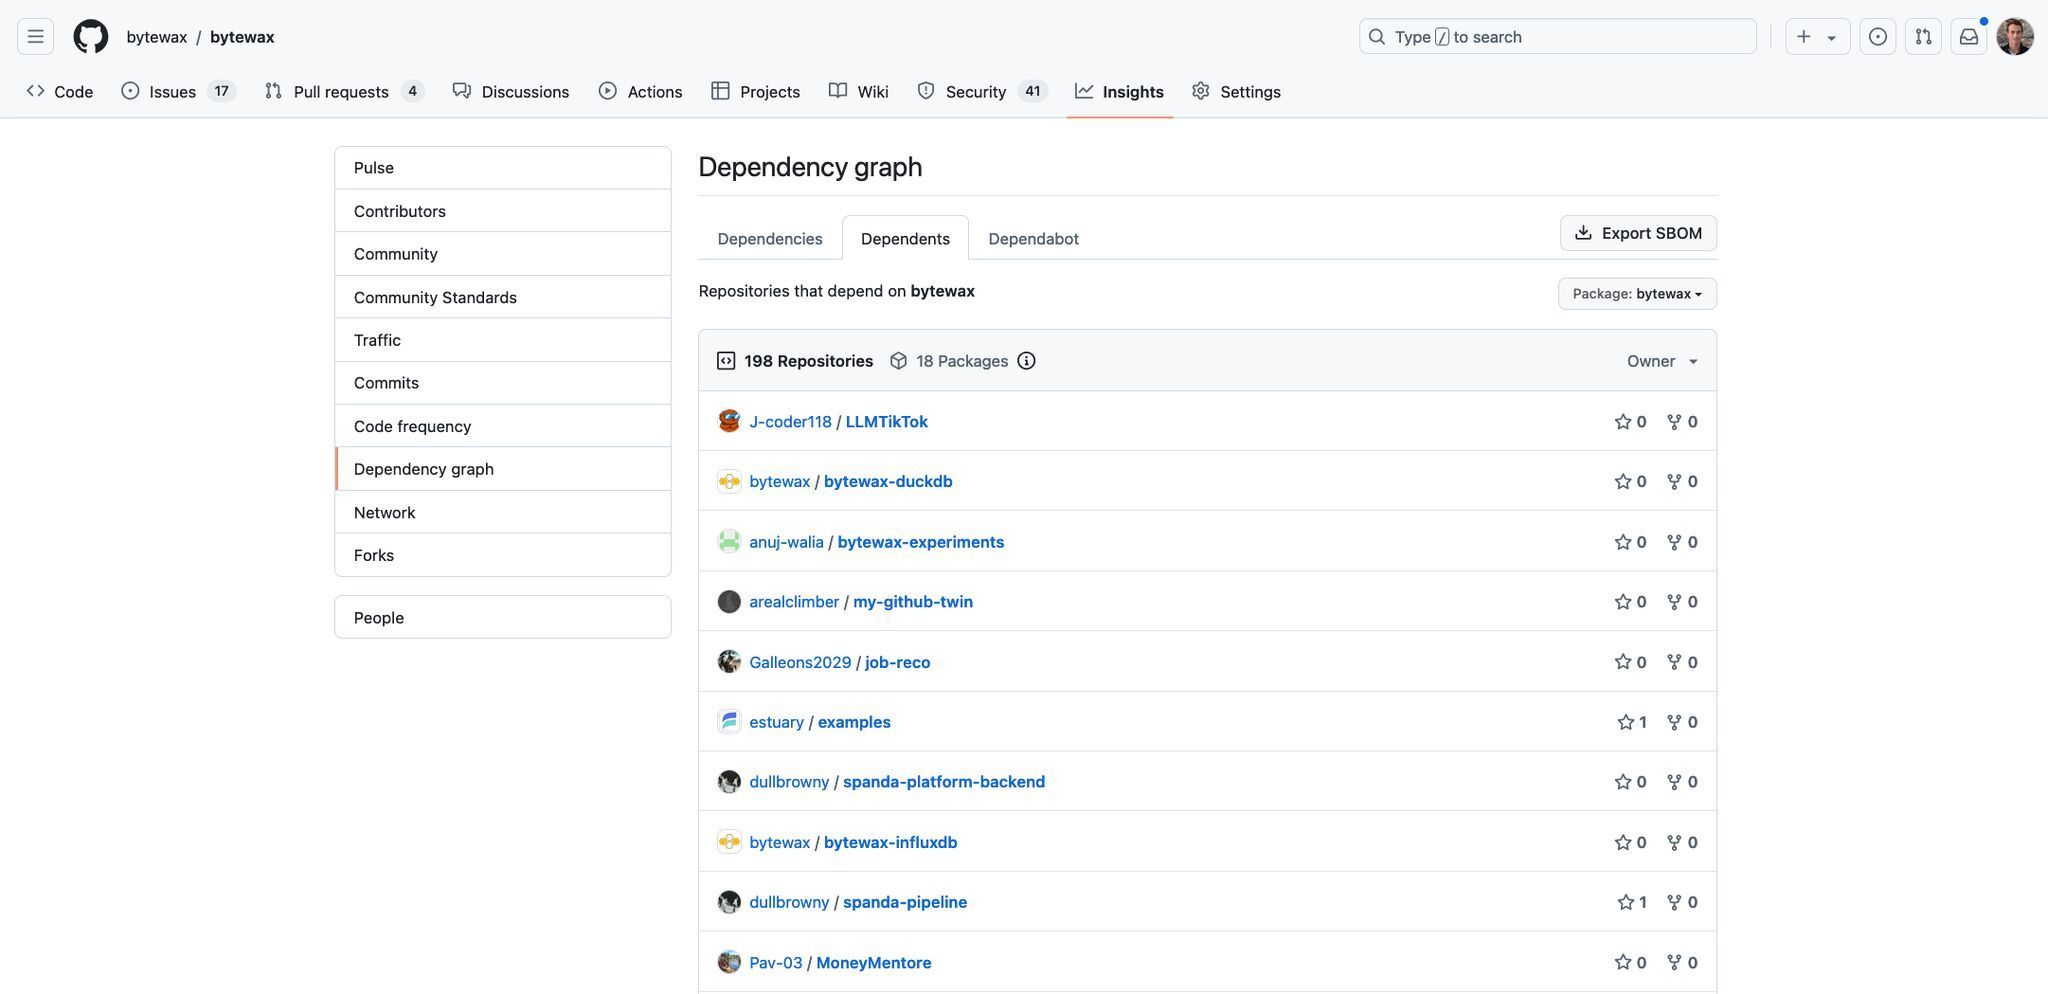Open the MoneyMentore repository link

[x=873, y=962]
